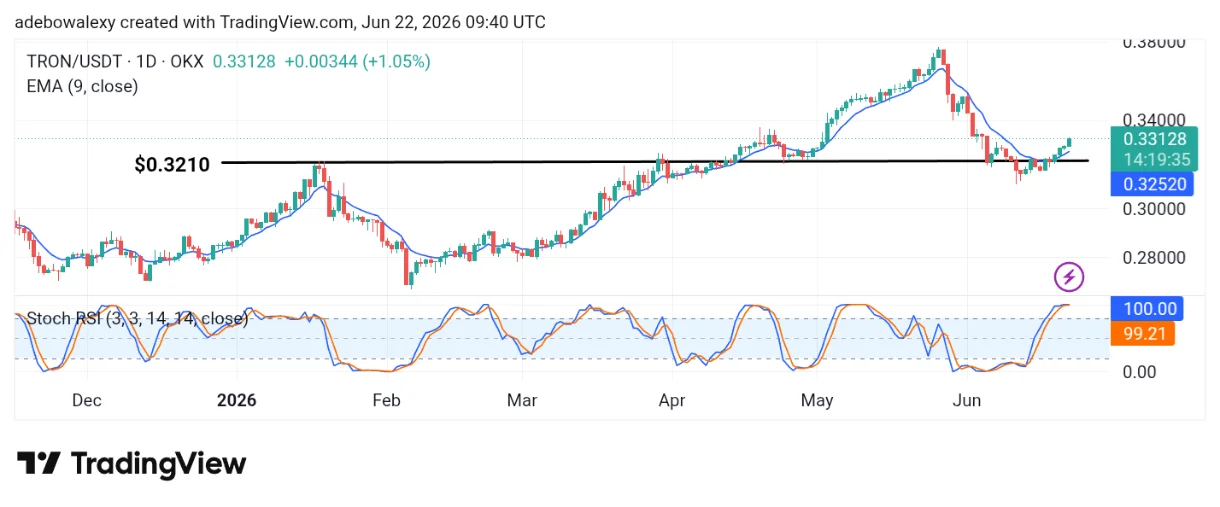
Task: Click the 0.00 Stoch RSI axis label
Action: (1139, 372)
